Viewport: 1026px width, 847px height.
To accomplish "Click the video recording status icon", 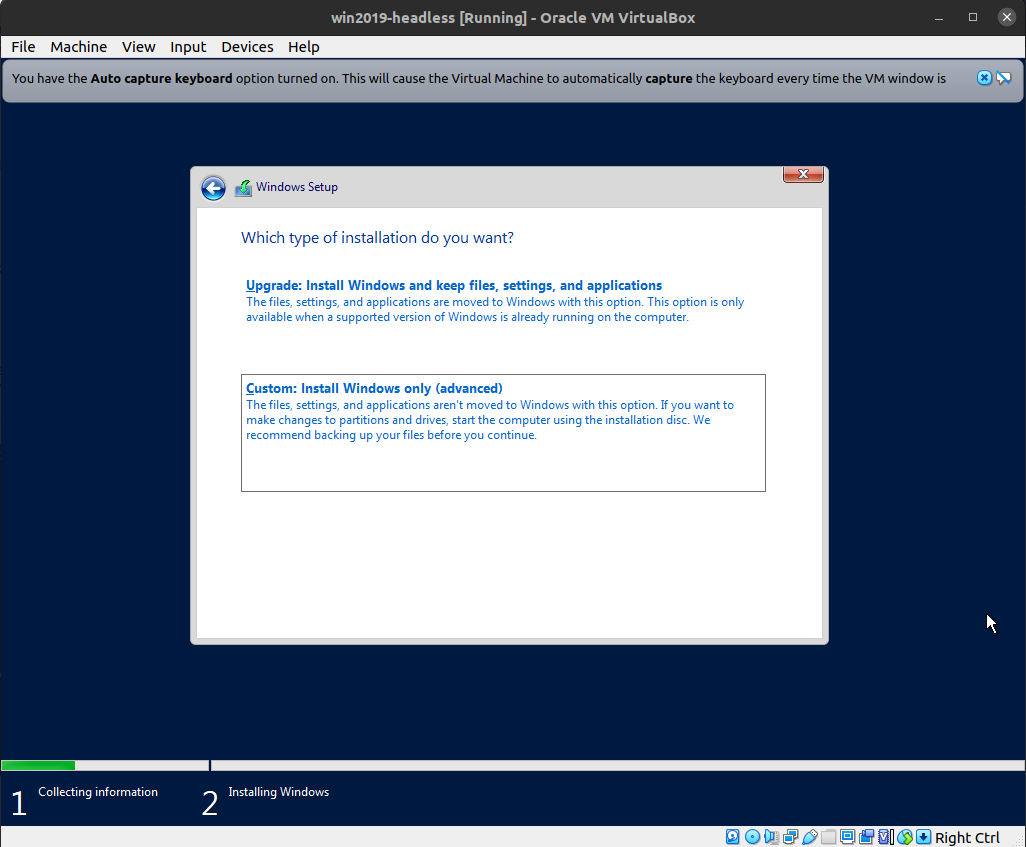I will [866, 837].
